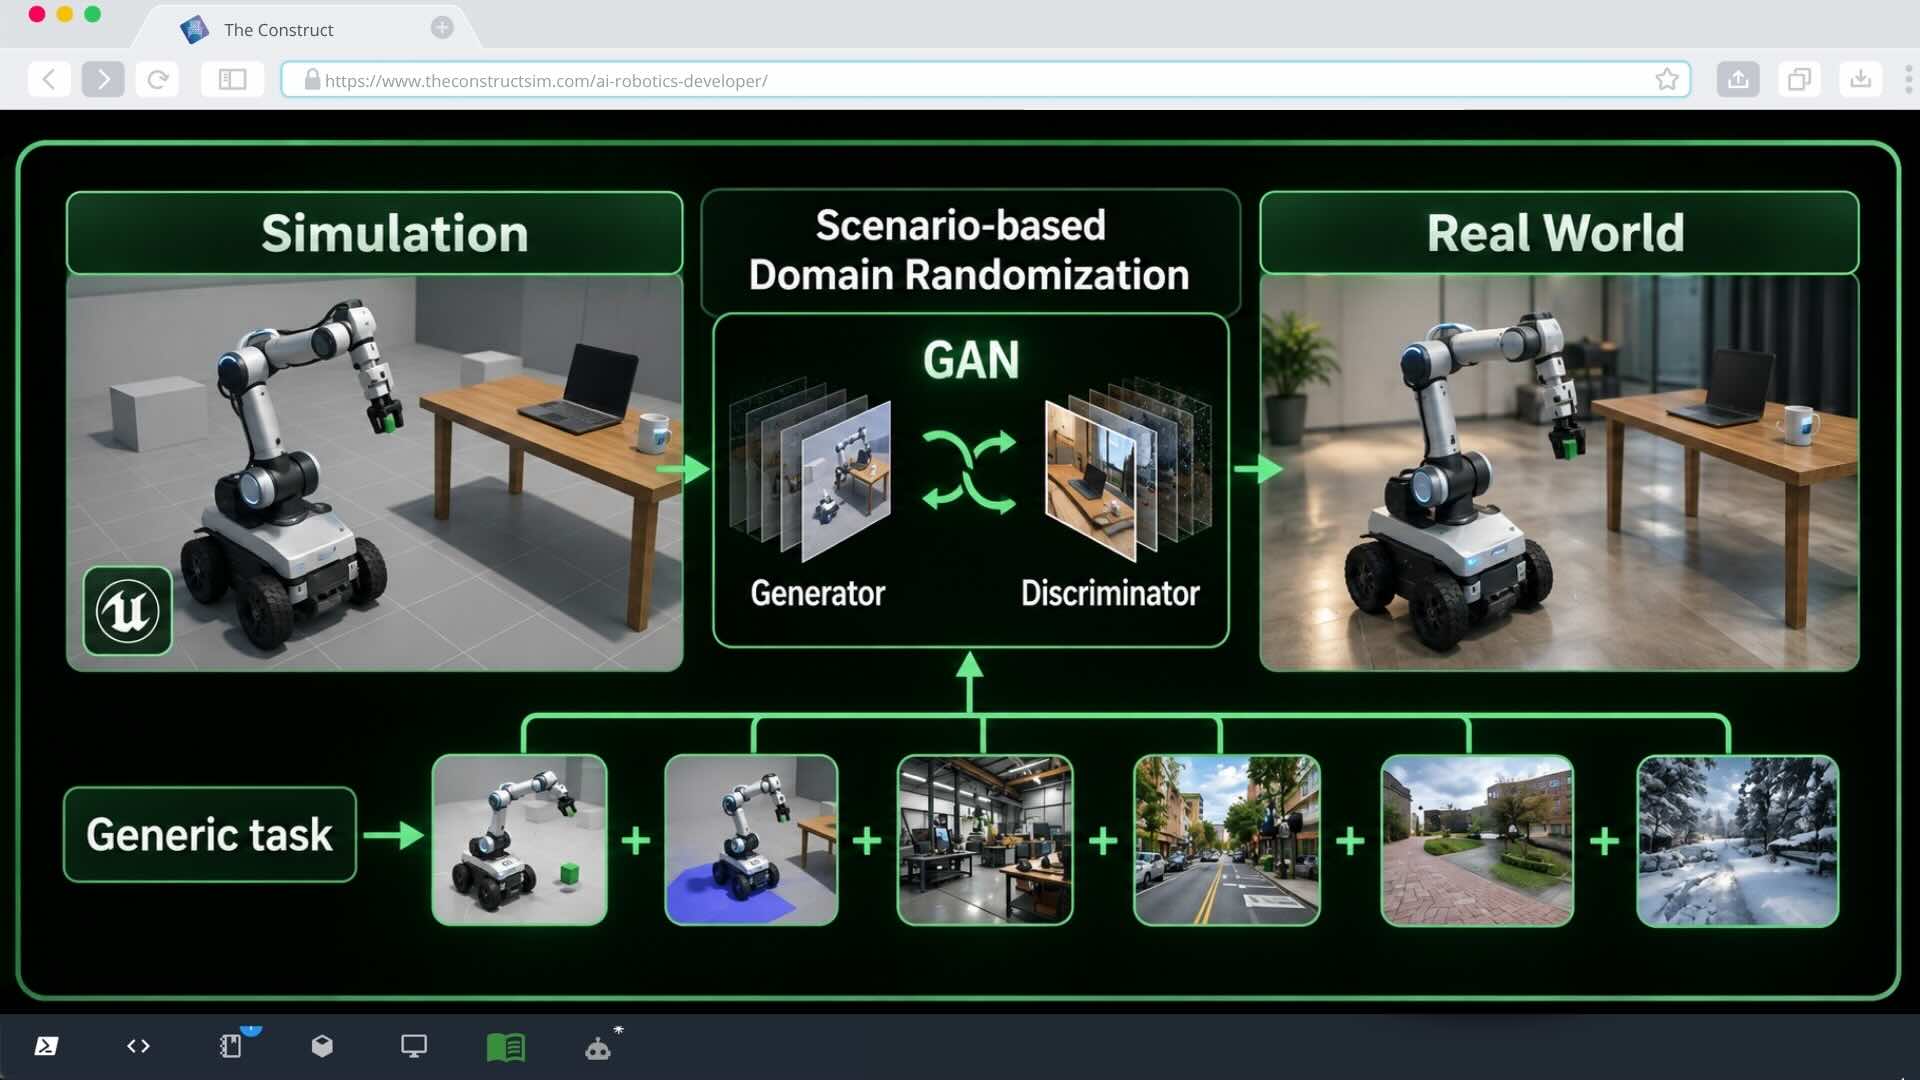Click the URL address field
This screenshot has height=1080, width=1920.
coord(985,80)
